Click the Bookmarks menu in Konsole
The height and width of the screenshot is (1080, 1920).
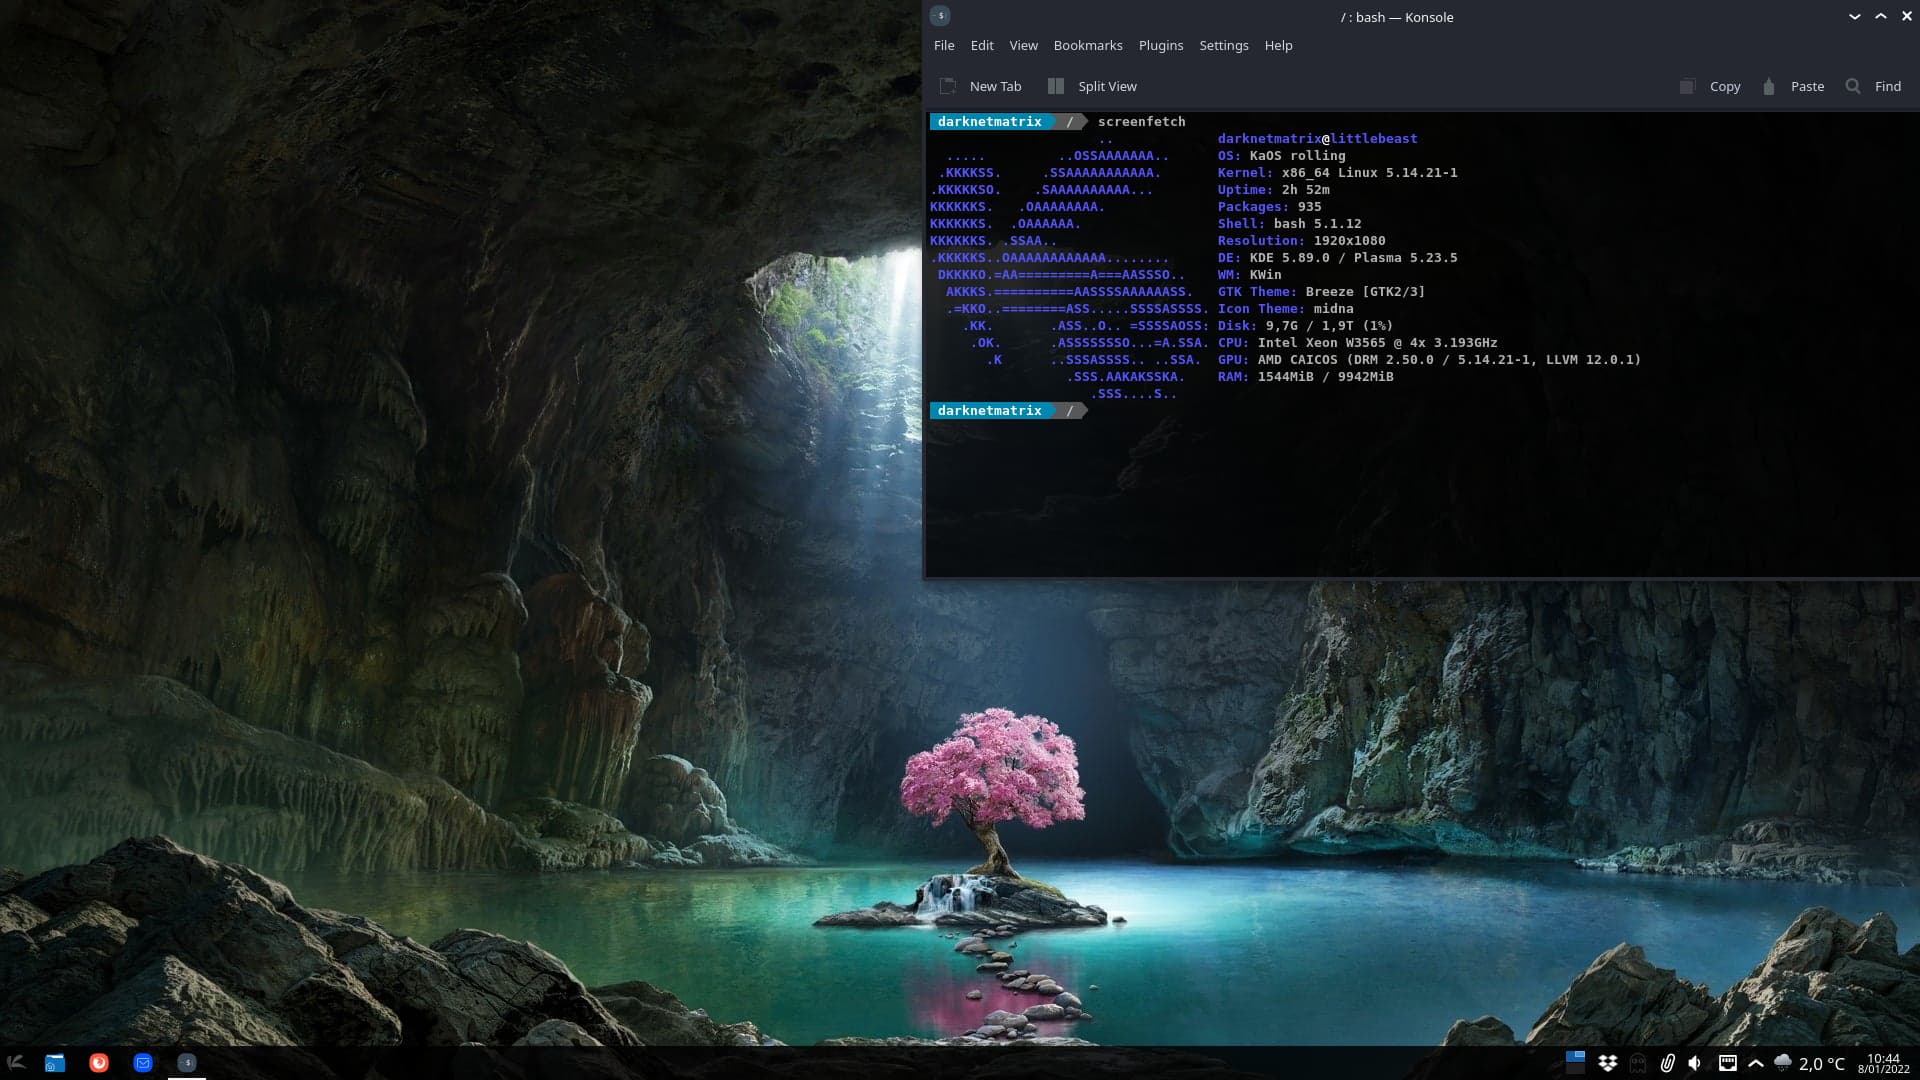(1089, 45)
